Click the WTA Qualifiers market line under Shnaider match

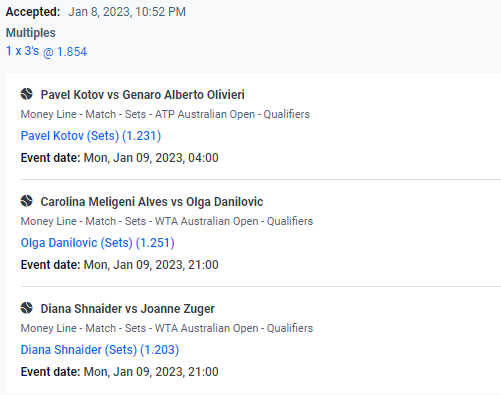pos(167,328)
